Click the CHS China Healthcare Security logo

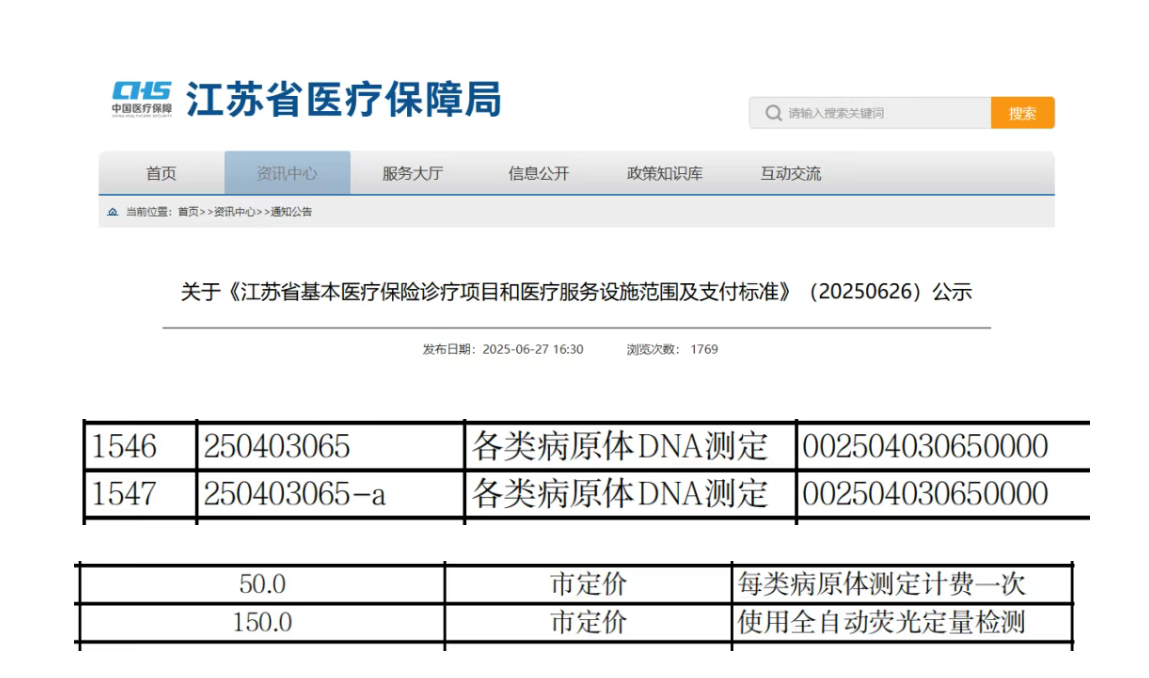[141, 99]
